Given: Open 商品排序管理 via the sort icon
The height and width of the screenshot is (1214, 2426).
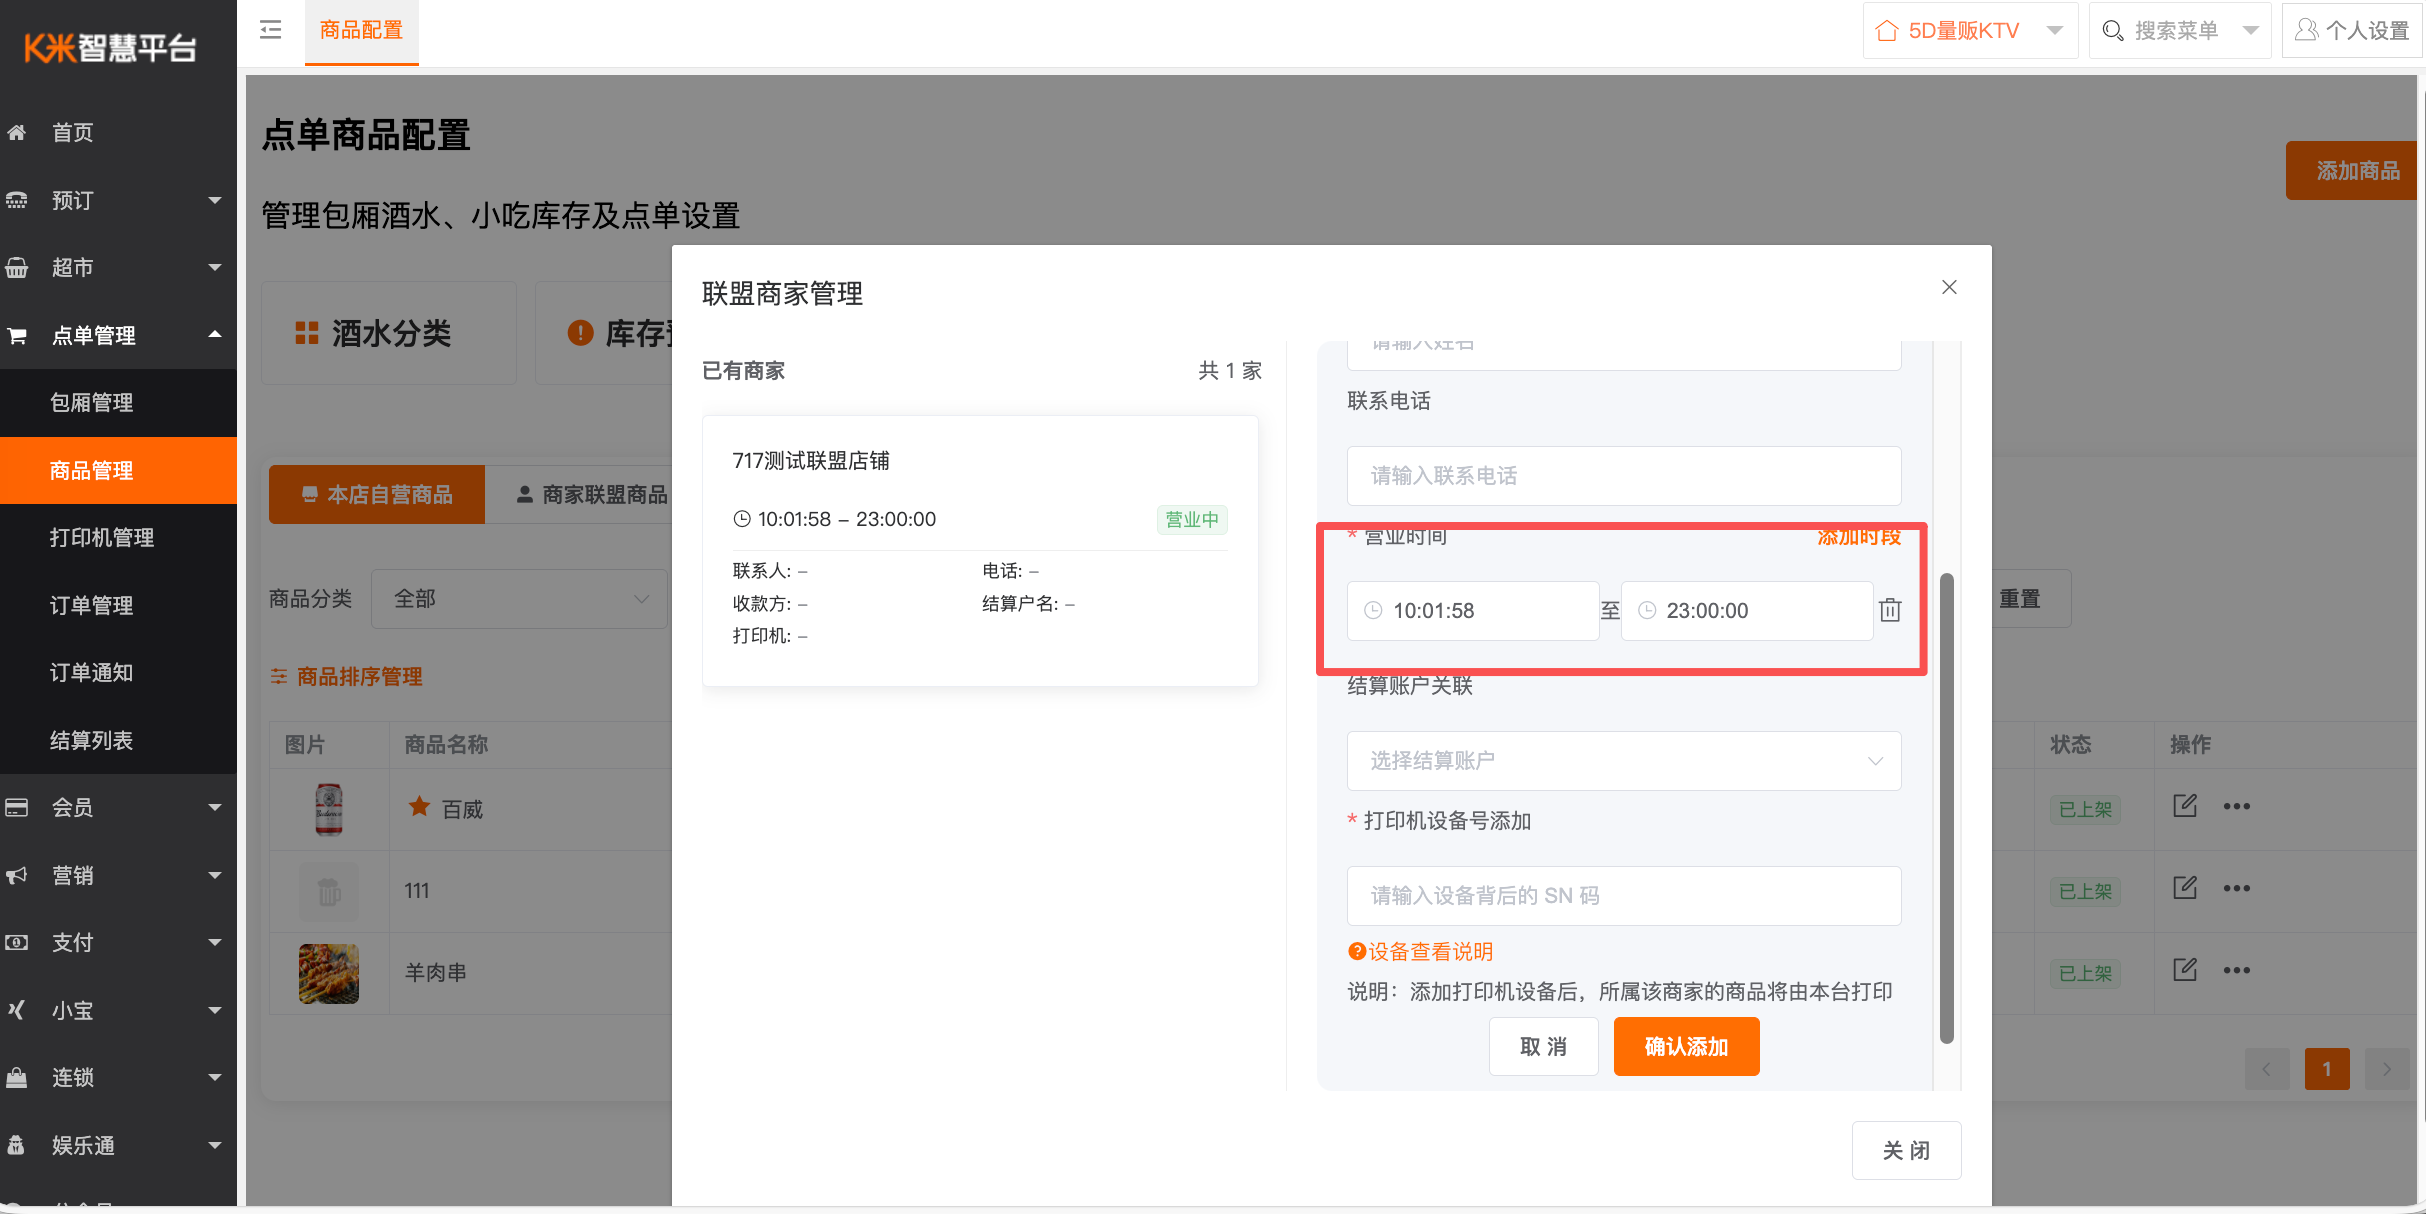Looking at the screenshot, I should click(x=279, y=676).
